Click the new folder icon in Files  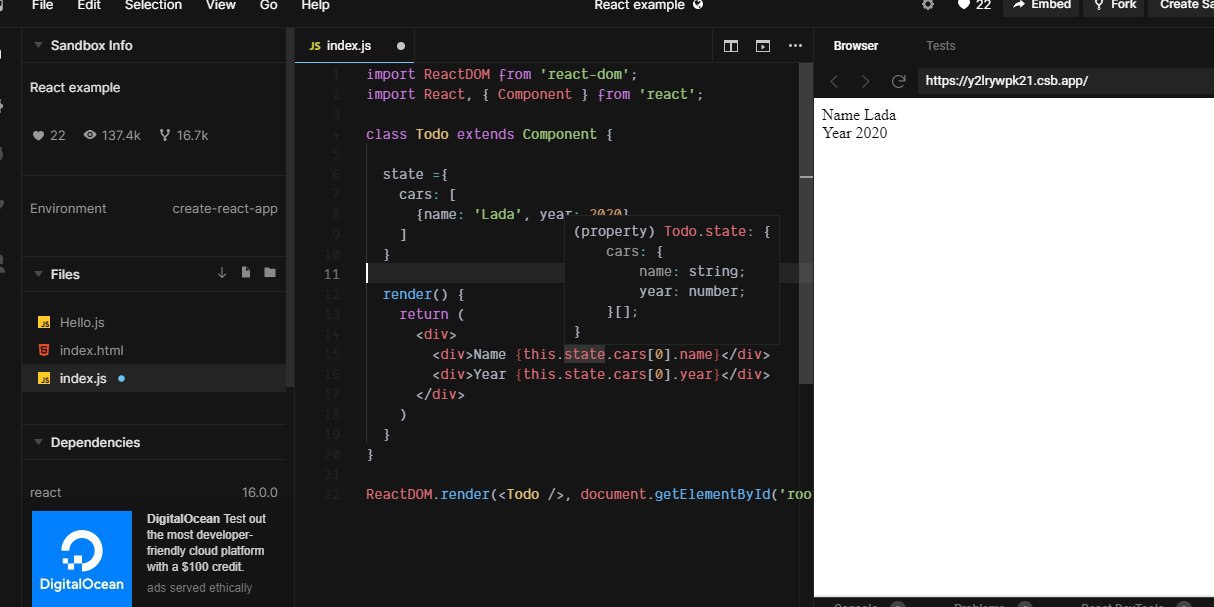(270, 273)
